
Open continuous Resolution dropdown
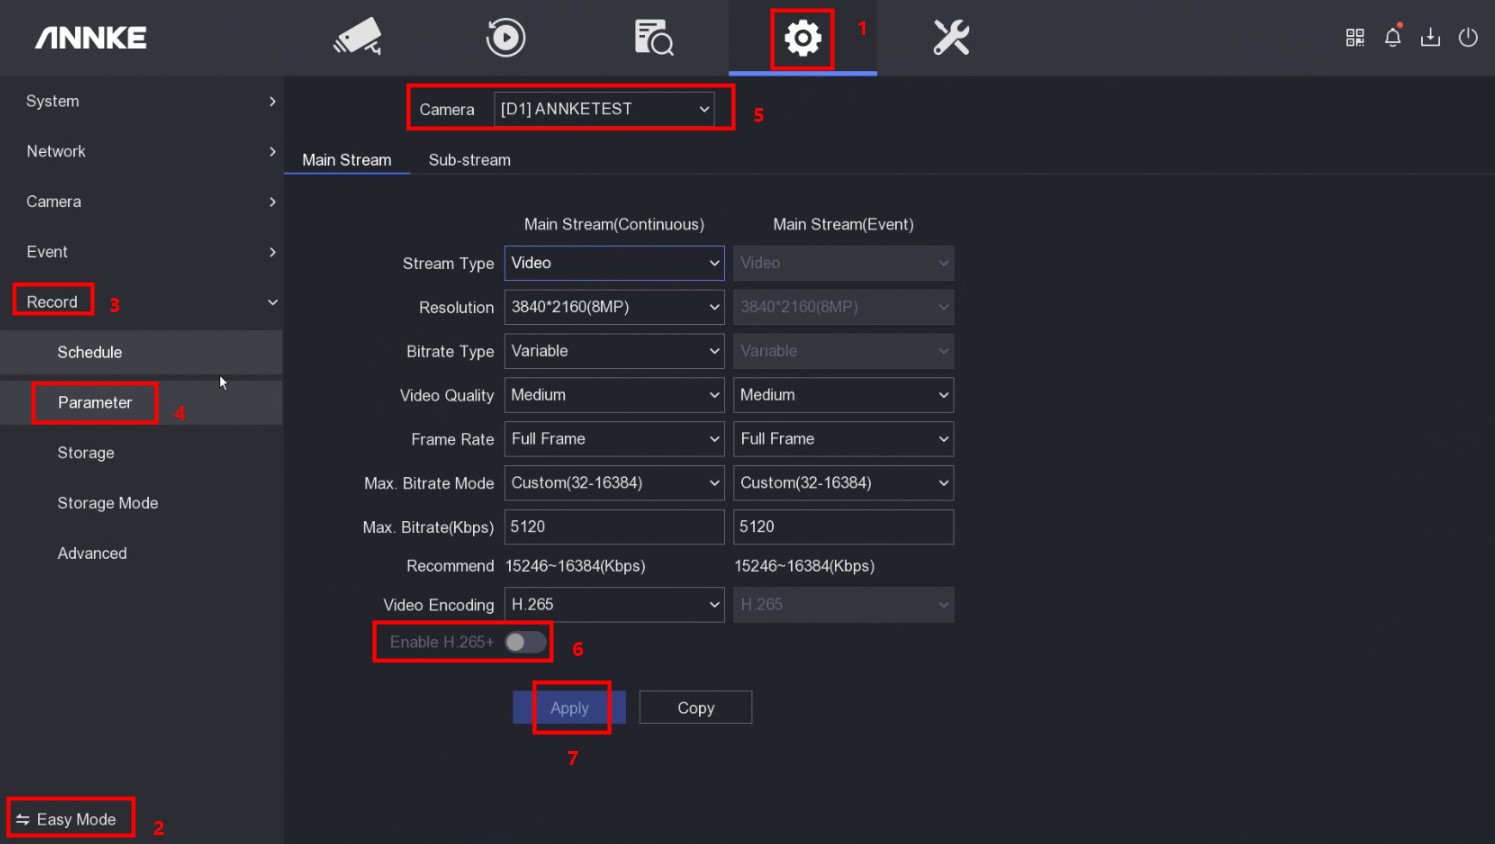(x=614, y=307)
